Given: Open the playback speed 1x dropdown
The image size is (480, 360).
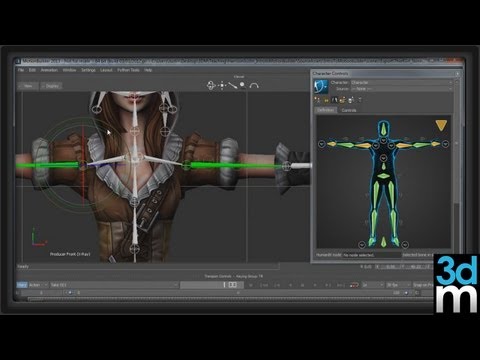Looking at the screenshot, I should coord(372,285).
